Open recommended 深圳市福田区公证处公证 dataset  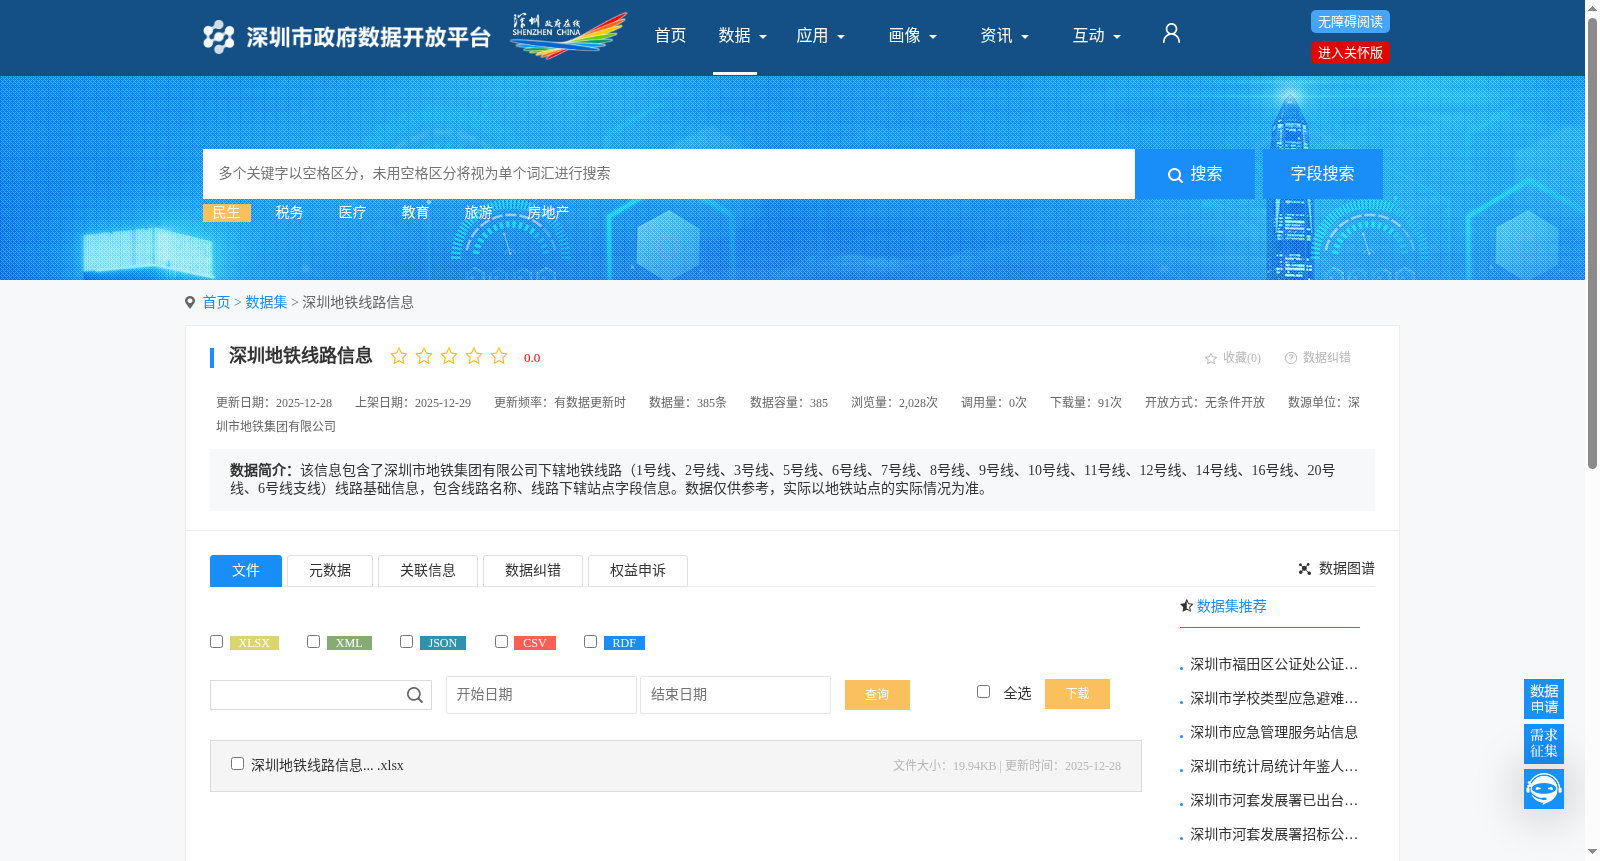coord(1274,665)
